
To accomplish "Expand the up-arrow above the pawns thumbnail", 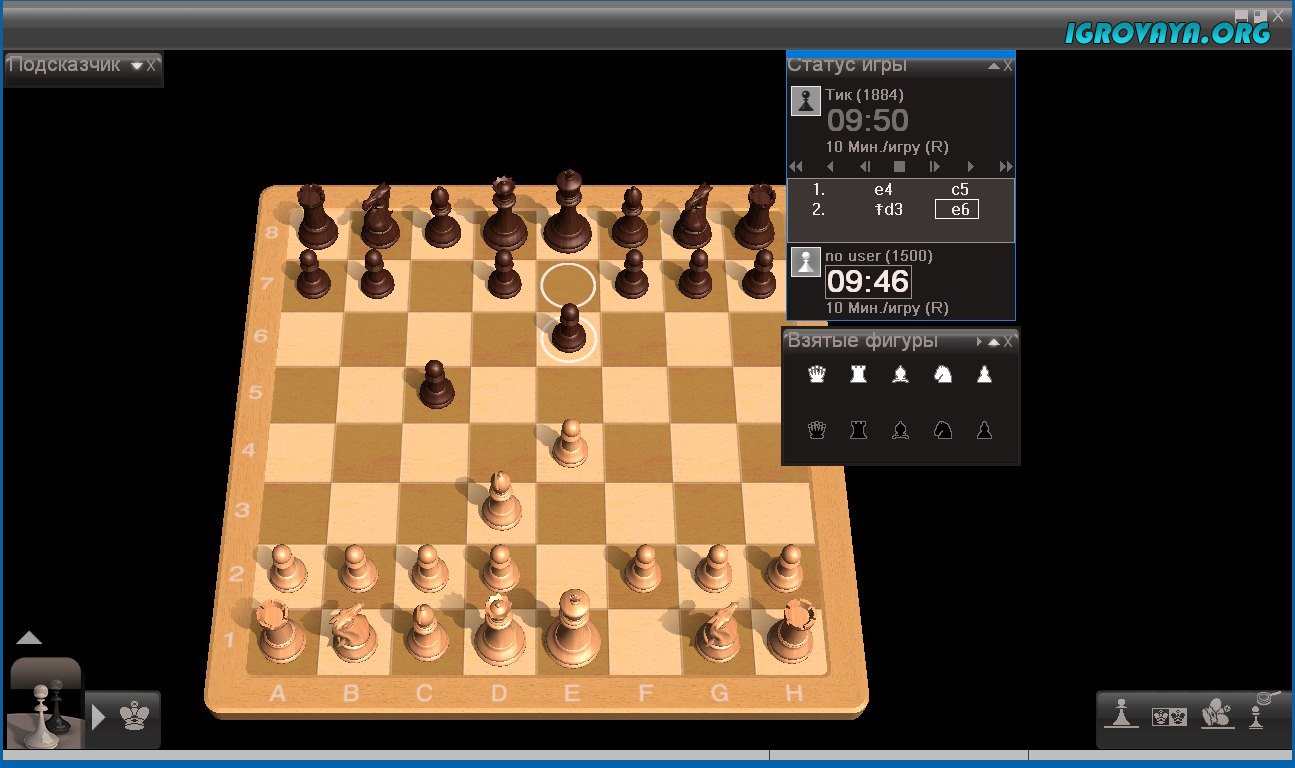I will click(29, 638).
